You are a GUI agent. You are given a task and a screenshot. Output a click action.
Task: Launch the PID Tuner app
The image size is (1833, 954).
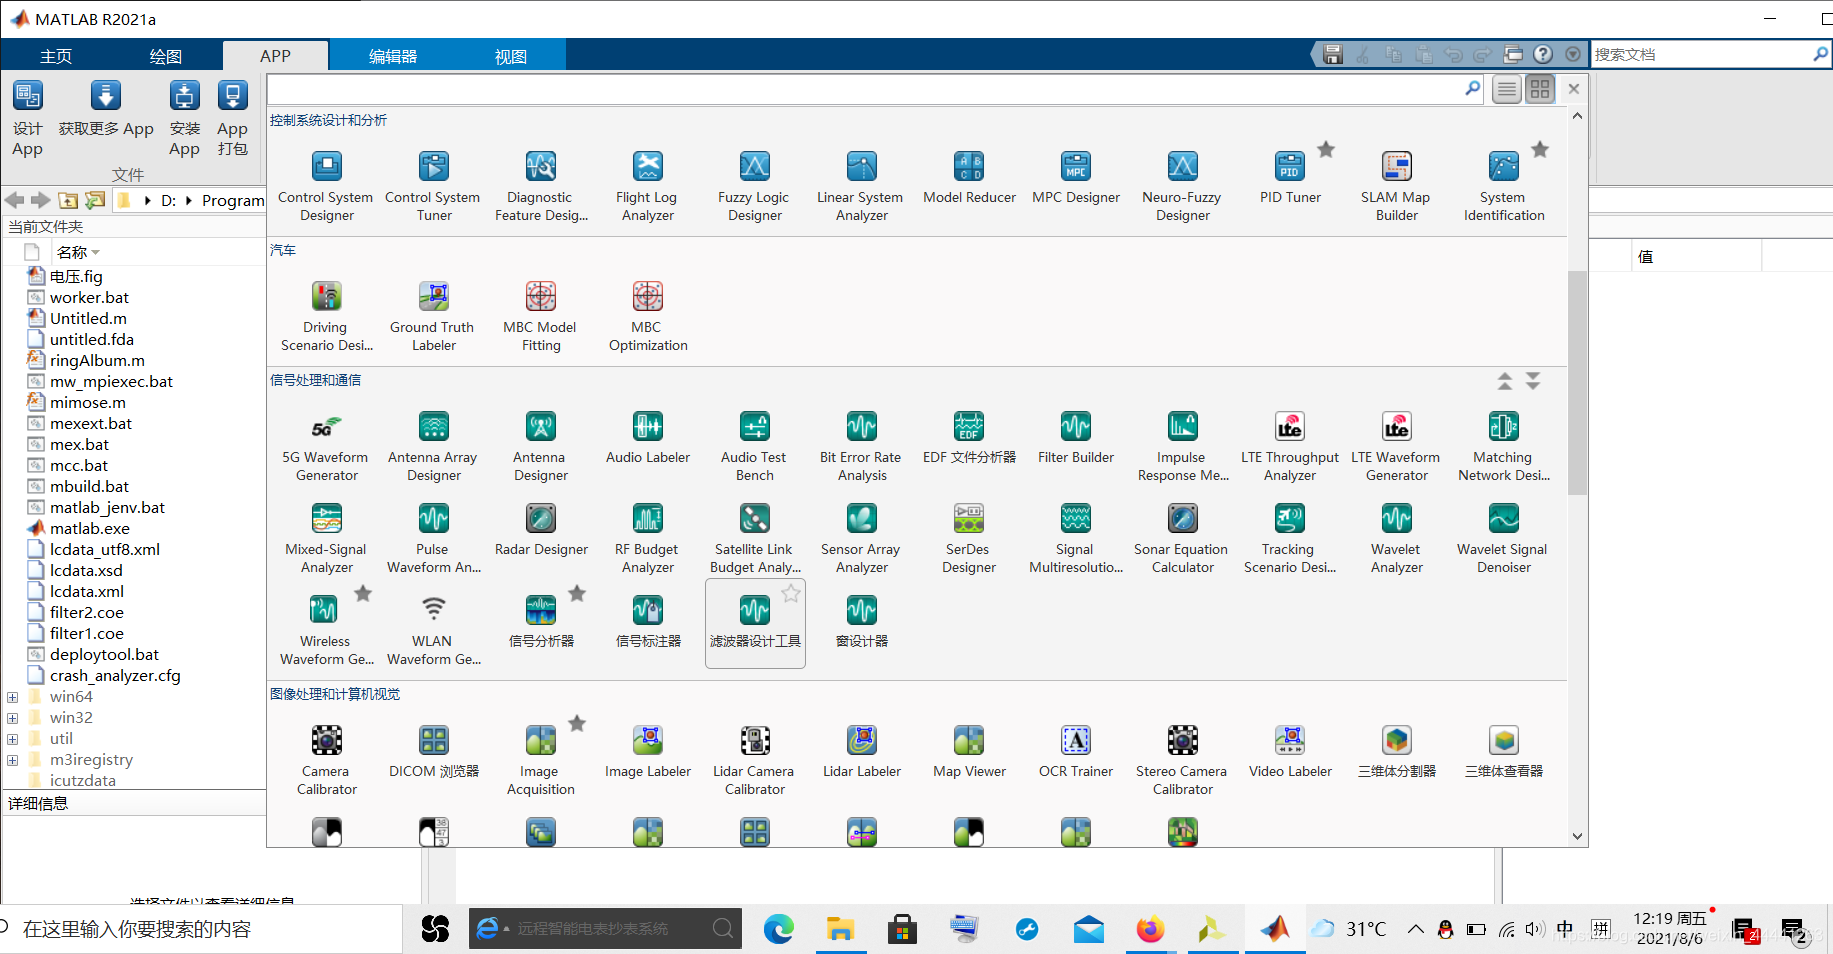point(1290,178)
